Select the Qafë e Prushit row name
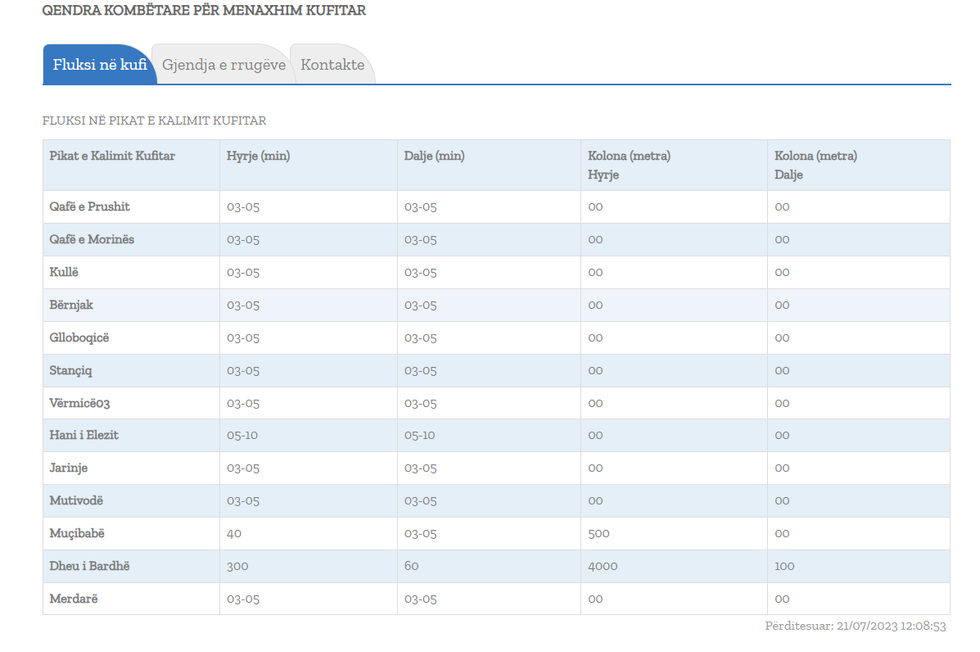This screenshot has height=652, width=980. (90, 207)
